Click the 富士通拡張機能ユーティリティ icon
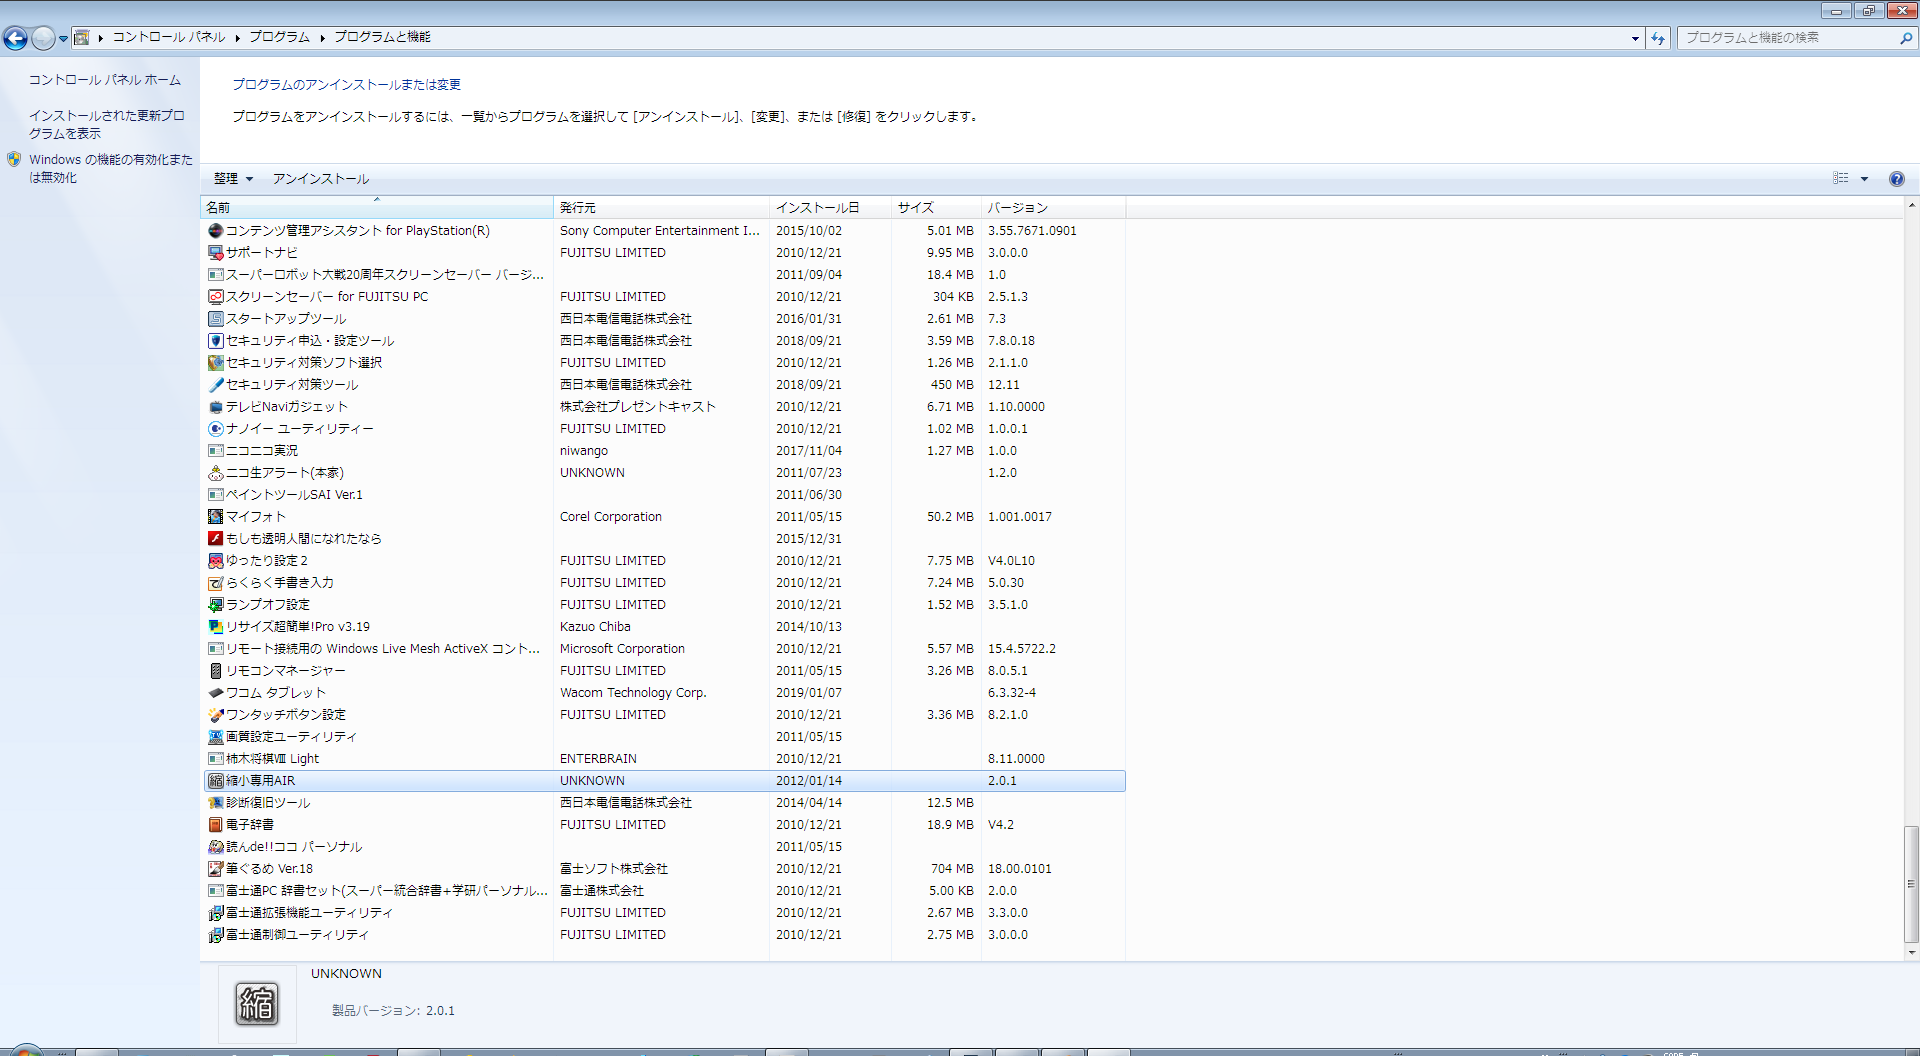 (215, 913)
